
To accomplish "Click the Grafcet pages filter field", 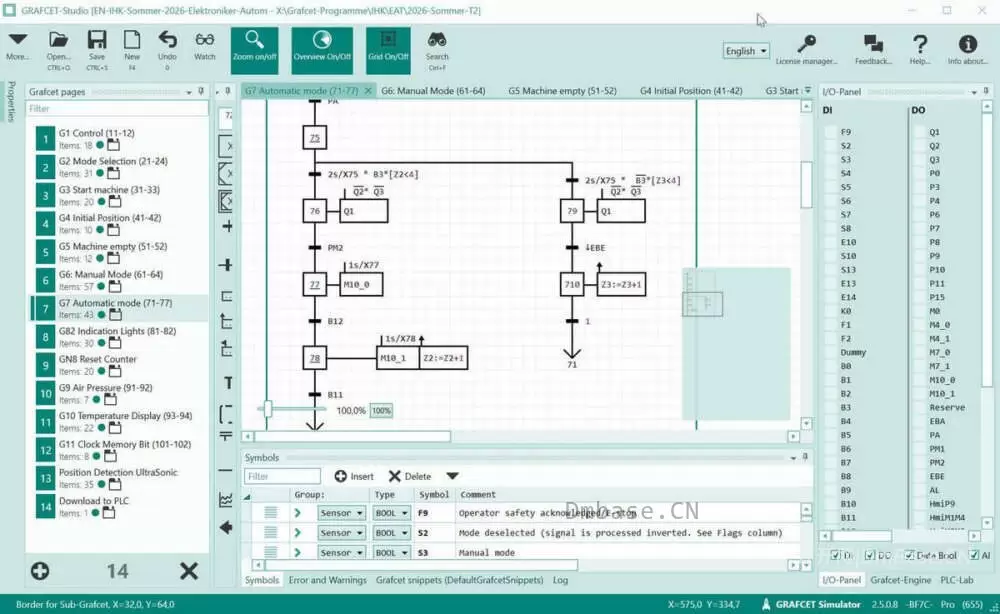I will (117, 108).
